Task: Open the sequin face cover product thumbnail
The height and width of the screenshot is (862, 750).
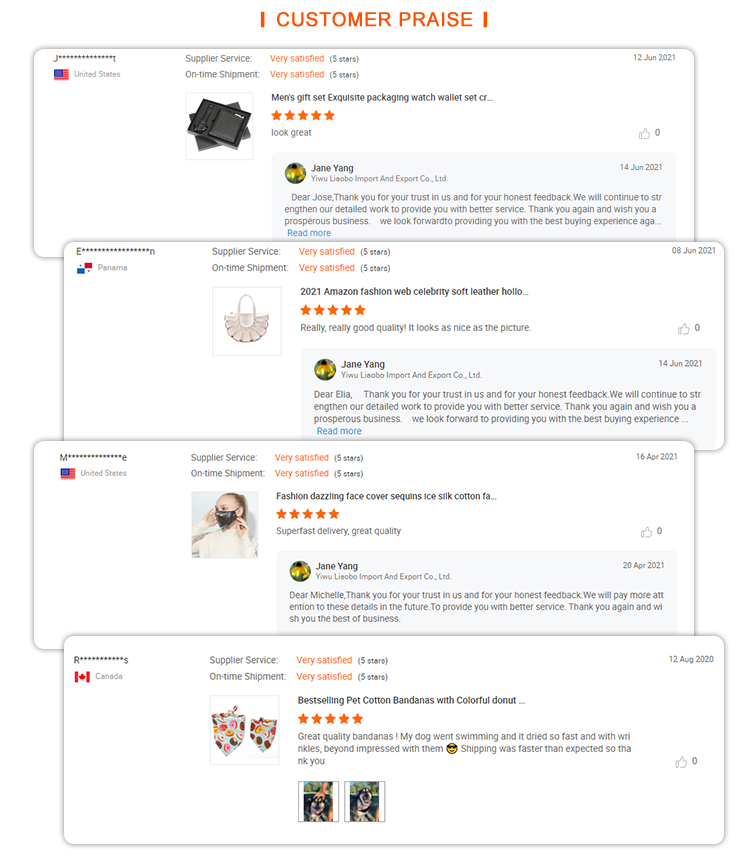Action: [x=225, y=525]
